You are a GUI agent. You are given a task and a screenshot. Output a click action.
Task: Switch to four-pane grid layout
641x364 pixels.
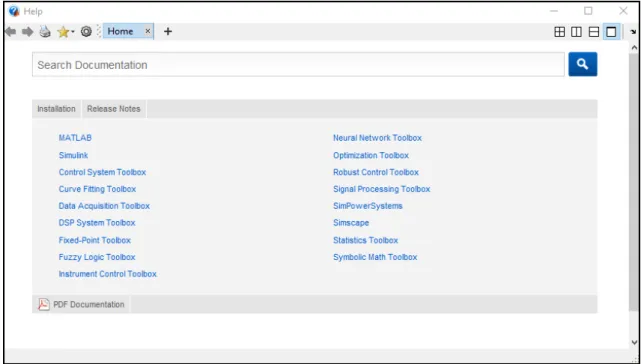click(559, 32)
